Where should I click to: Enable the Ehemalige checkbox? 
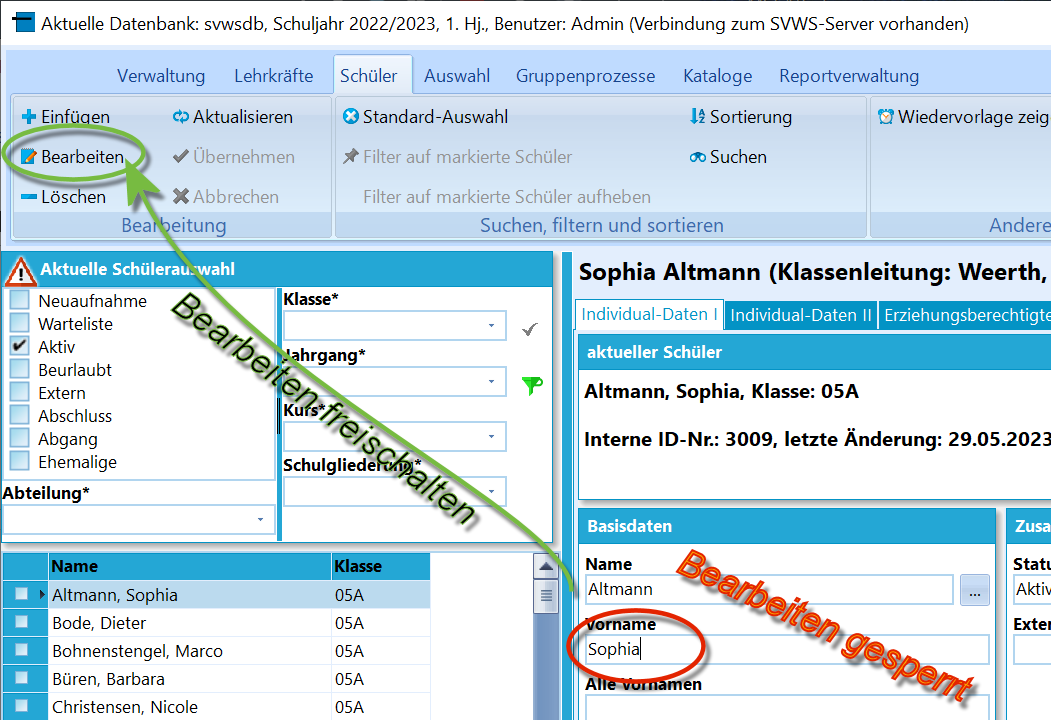[20, 461]
